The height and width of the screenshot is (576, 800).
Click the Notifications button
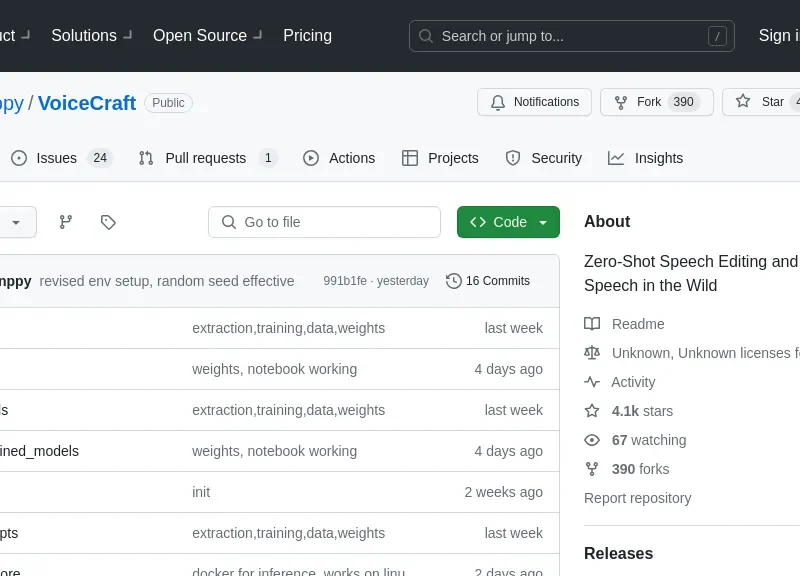(x=534, y=102)
